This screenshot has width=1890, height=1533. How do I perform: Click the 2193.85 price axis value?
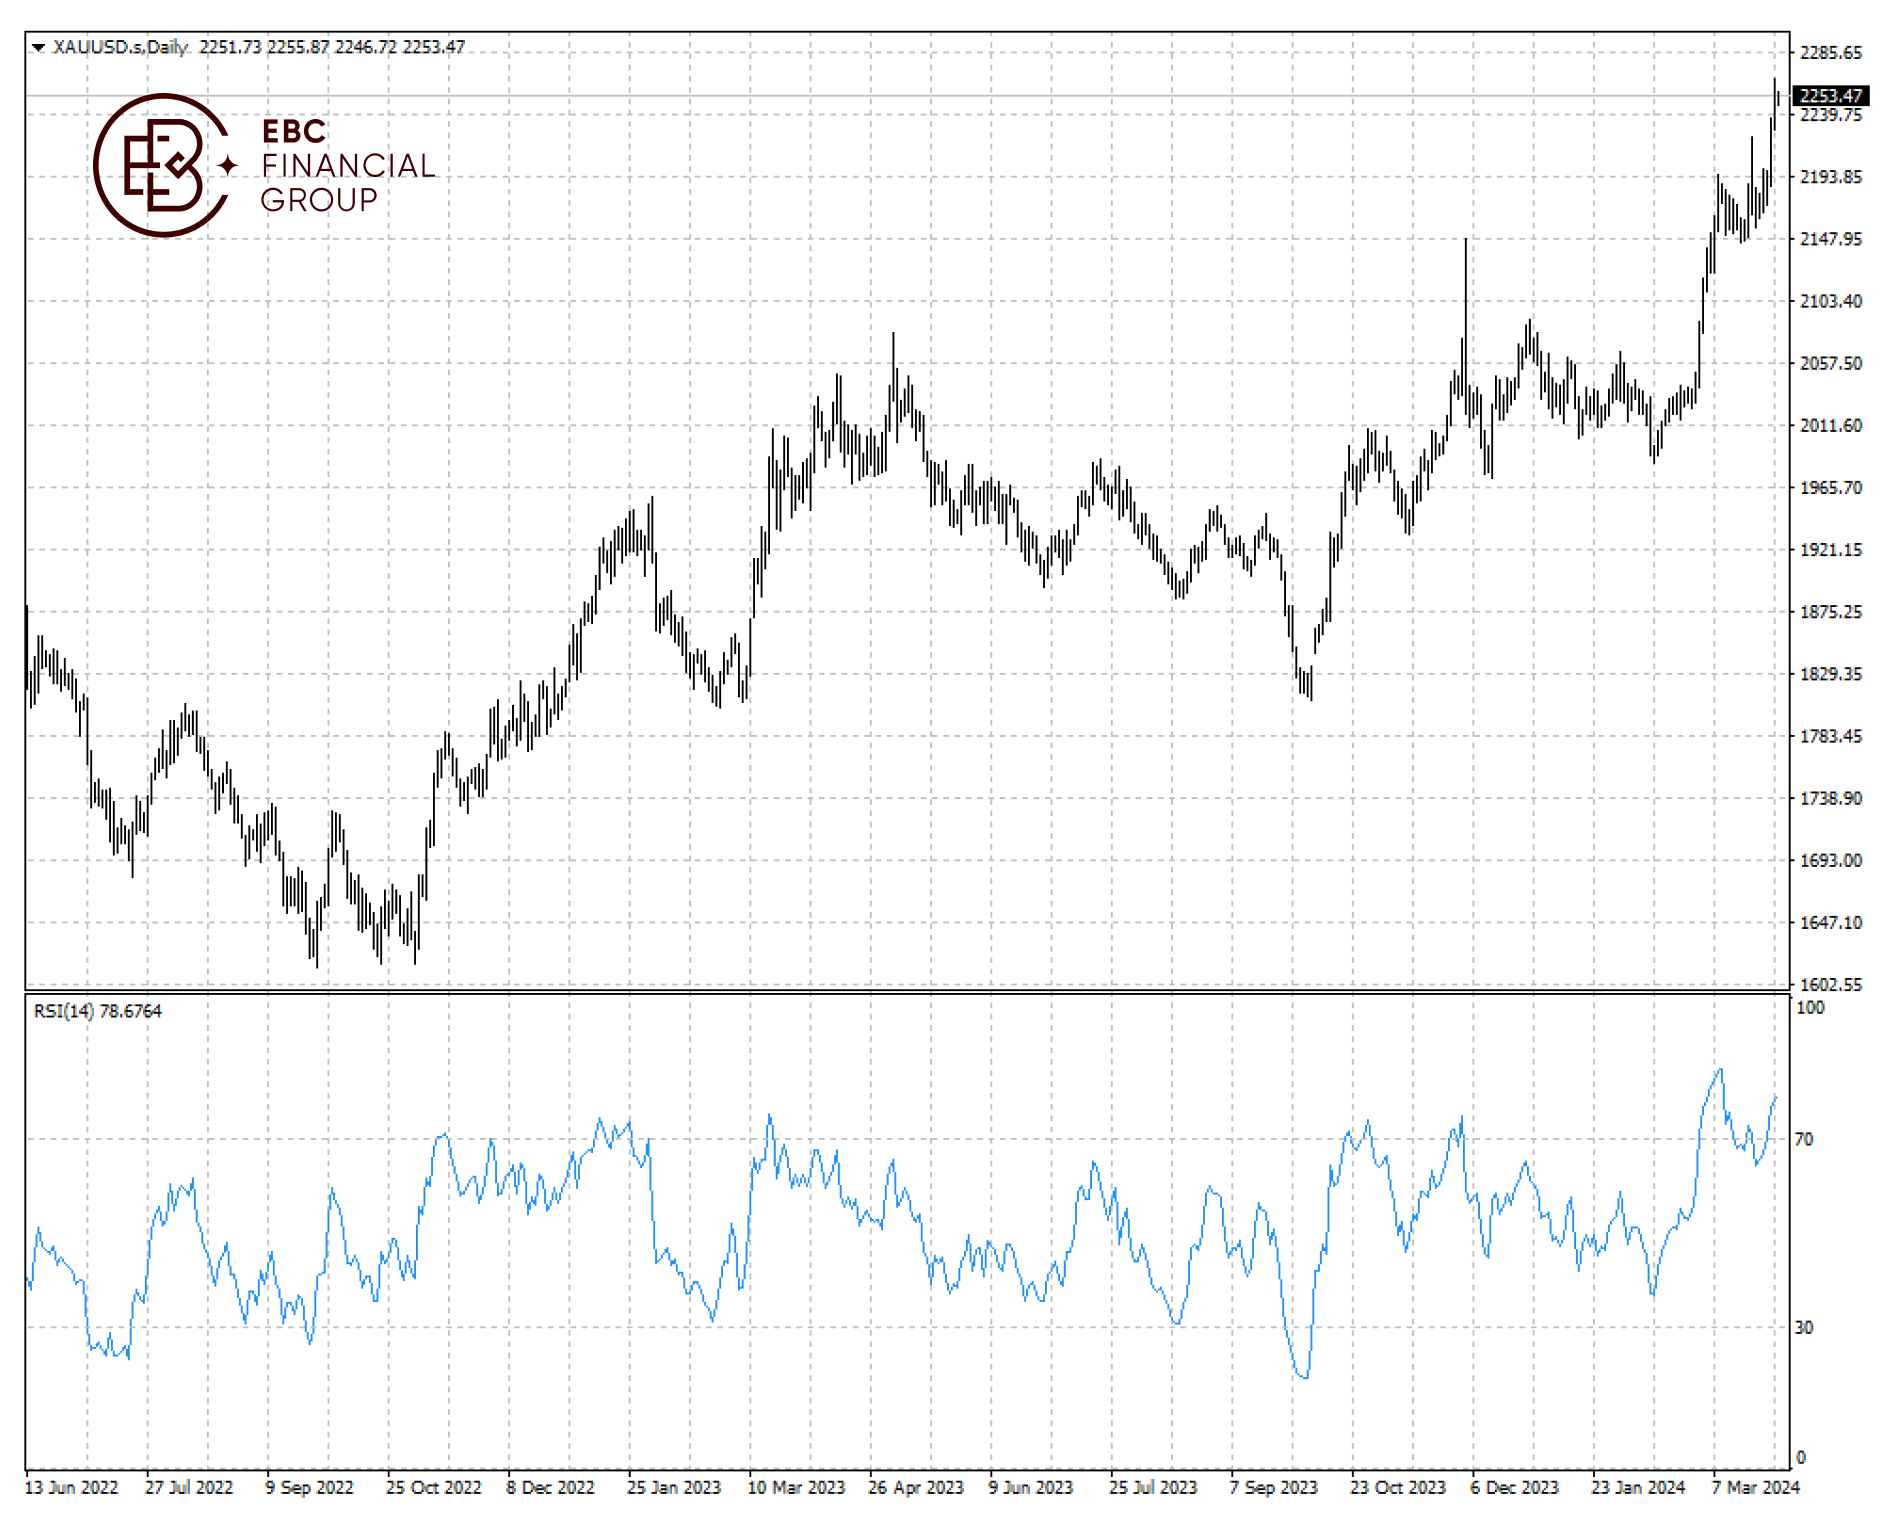click(x=1831, y=177)
